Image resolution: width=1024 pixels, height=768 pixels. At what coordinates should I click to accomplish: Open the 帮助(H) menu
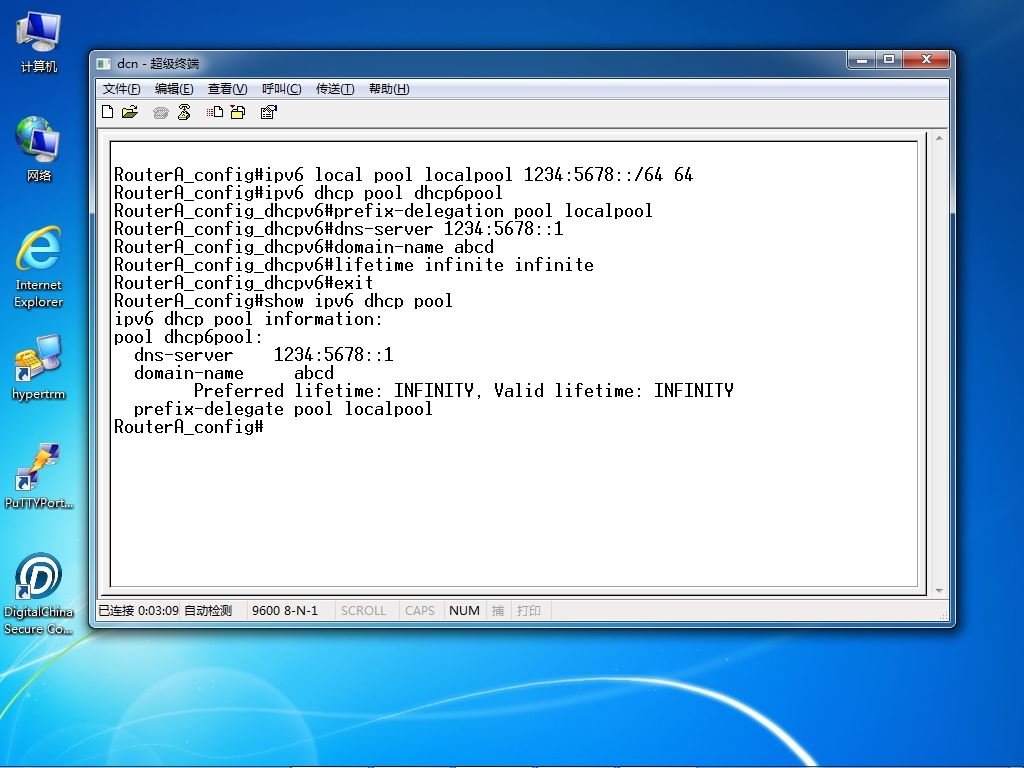point(389,89)
